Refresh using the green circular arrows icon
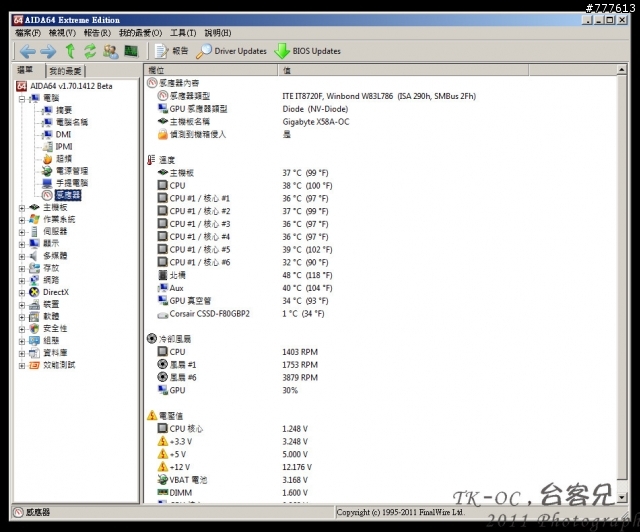640x532 pixels. pos(90,51)
